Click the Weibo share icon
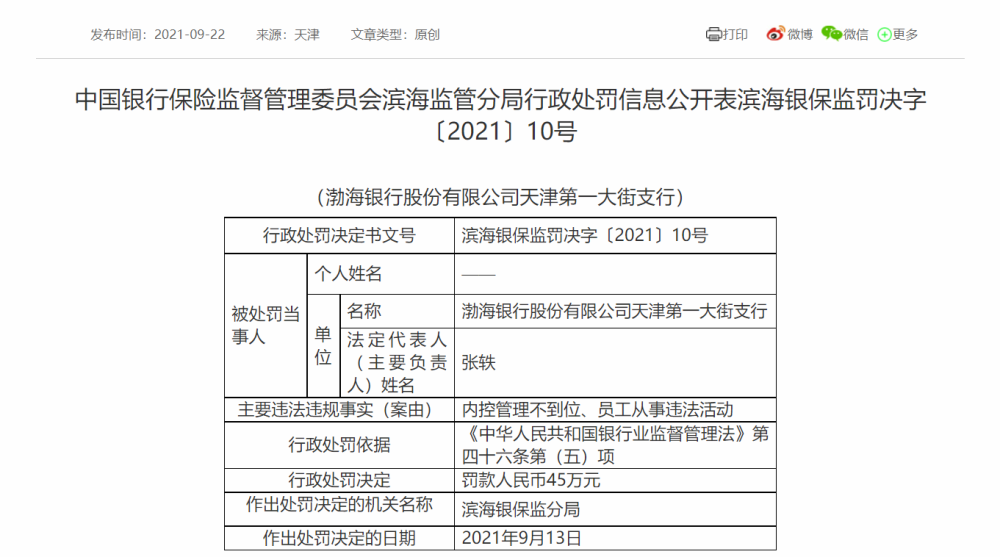 [775, 34]
